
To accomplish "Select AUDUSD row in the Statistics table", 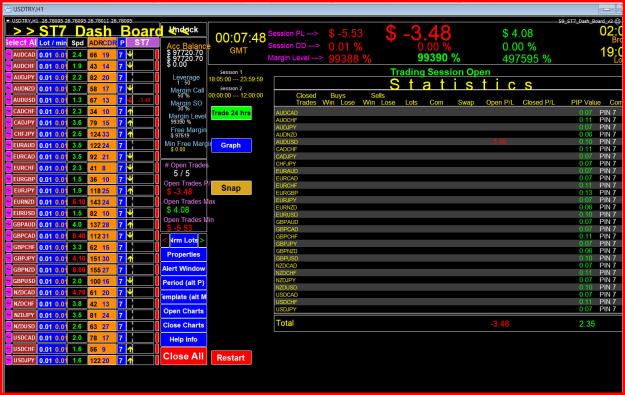I will click(448, 142).
